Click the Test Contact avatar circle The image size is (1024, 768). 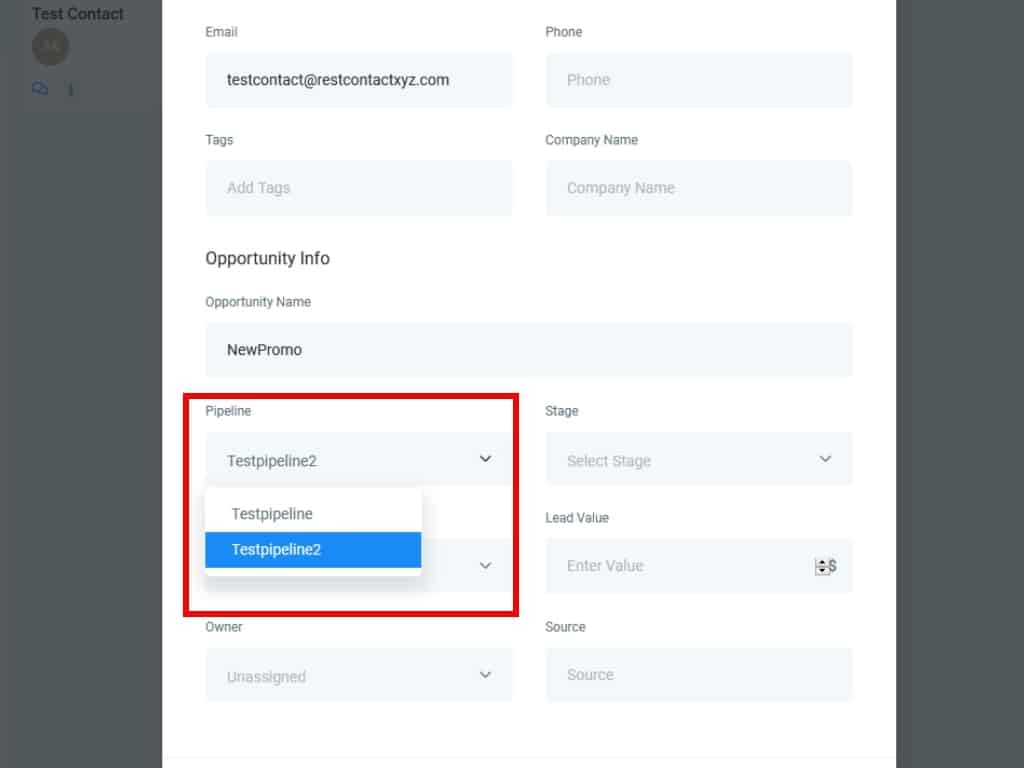pos(51,47)
